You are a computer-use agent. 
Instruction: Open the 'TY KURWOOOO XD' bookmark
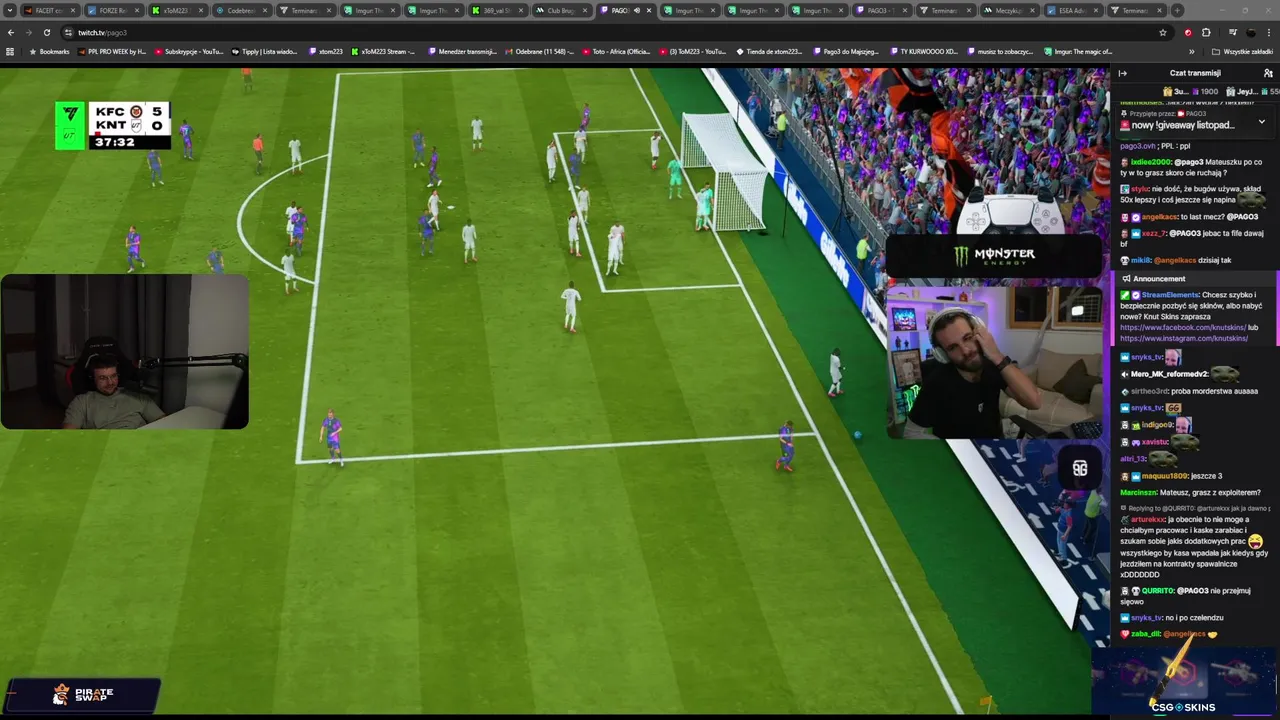(x=923, y=51)
